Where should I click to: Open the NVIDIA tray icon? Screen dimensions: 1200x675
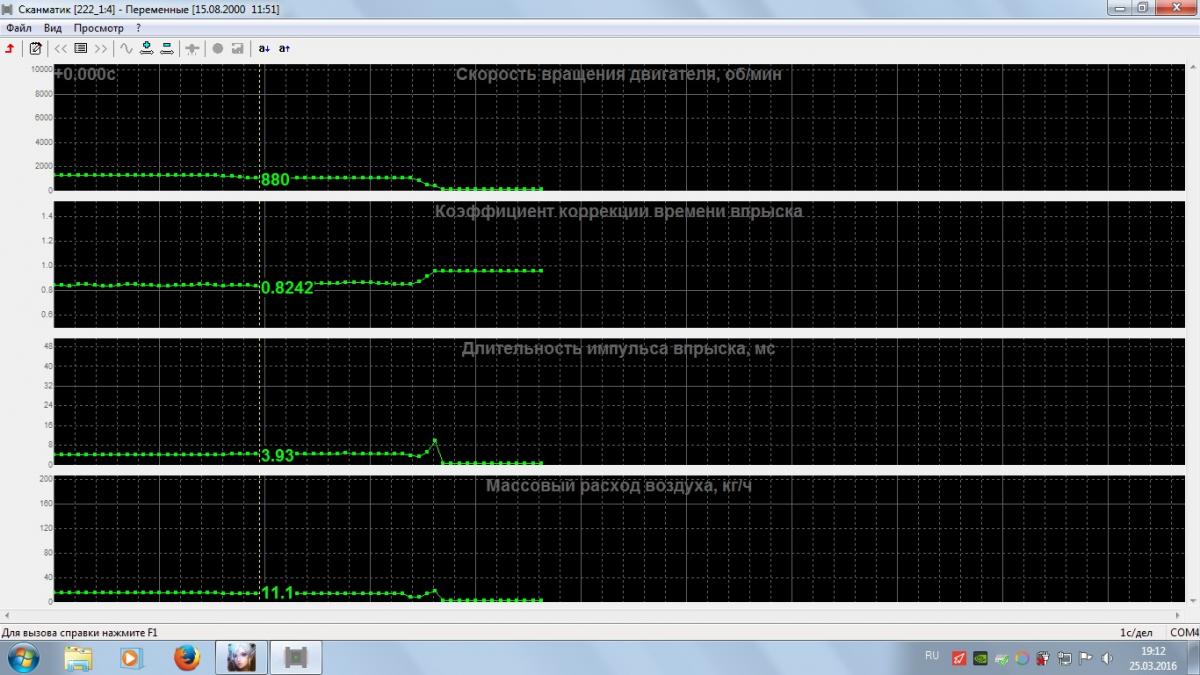tap(980, 658)
